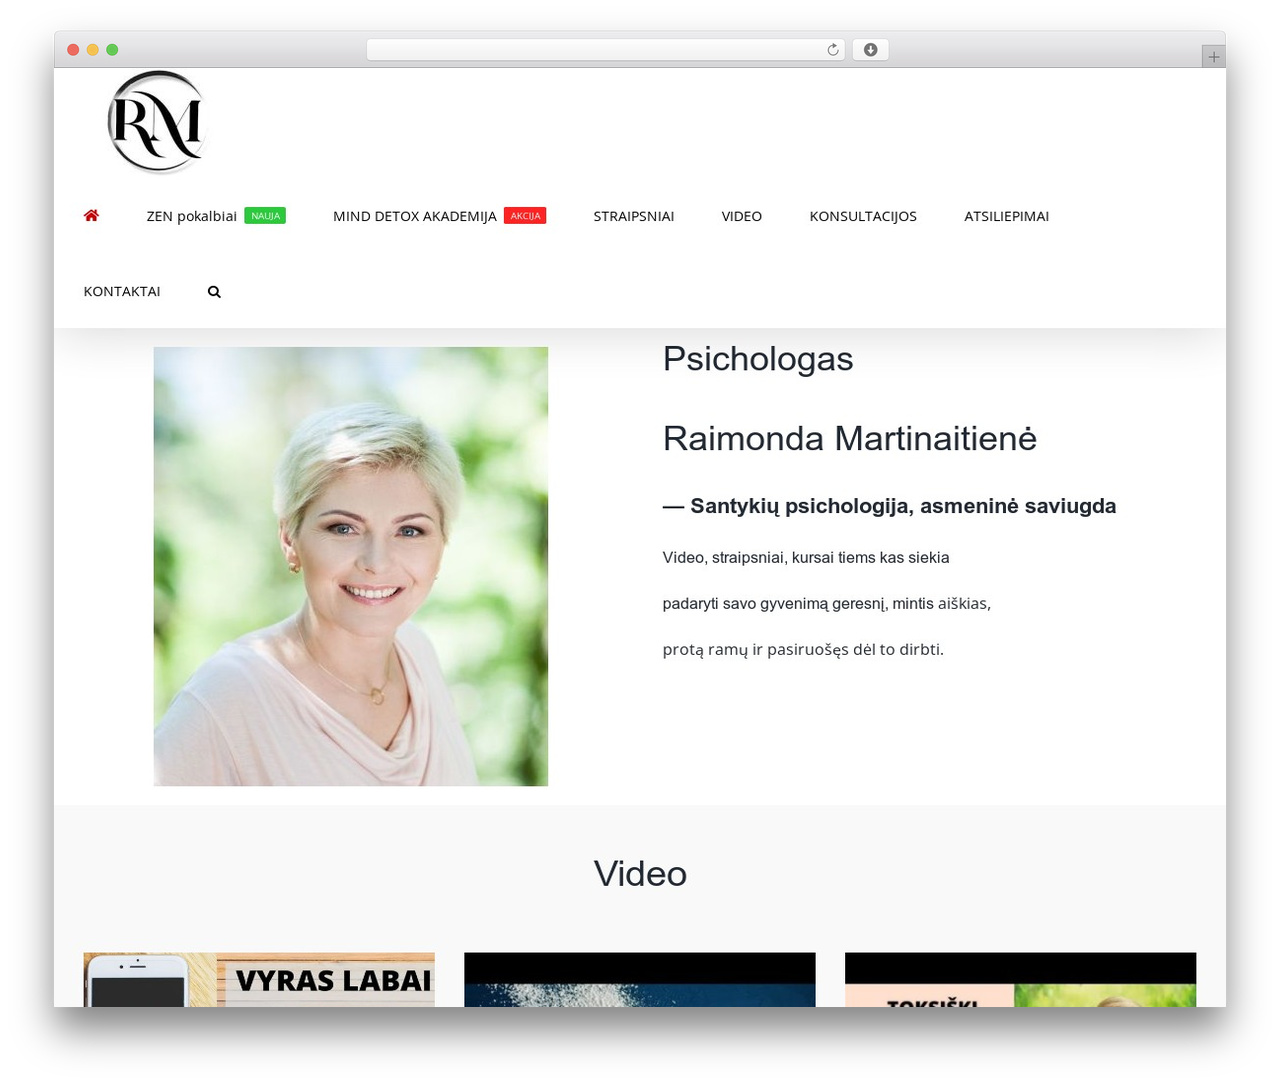Image resolution: width=1280 pixels, height=1084 pixels.
Task: Click the page reload icon in the address bar
Action: coord(831,49)
